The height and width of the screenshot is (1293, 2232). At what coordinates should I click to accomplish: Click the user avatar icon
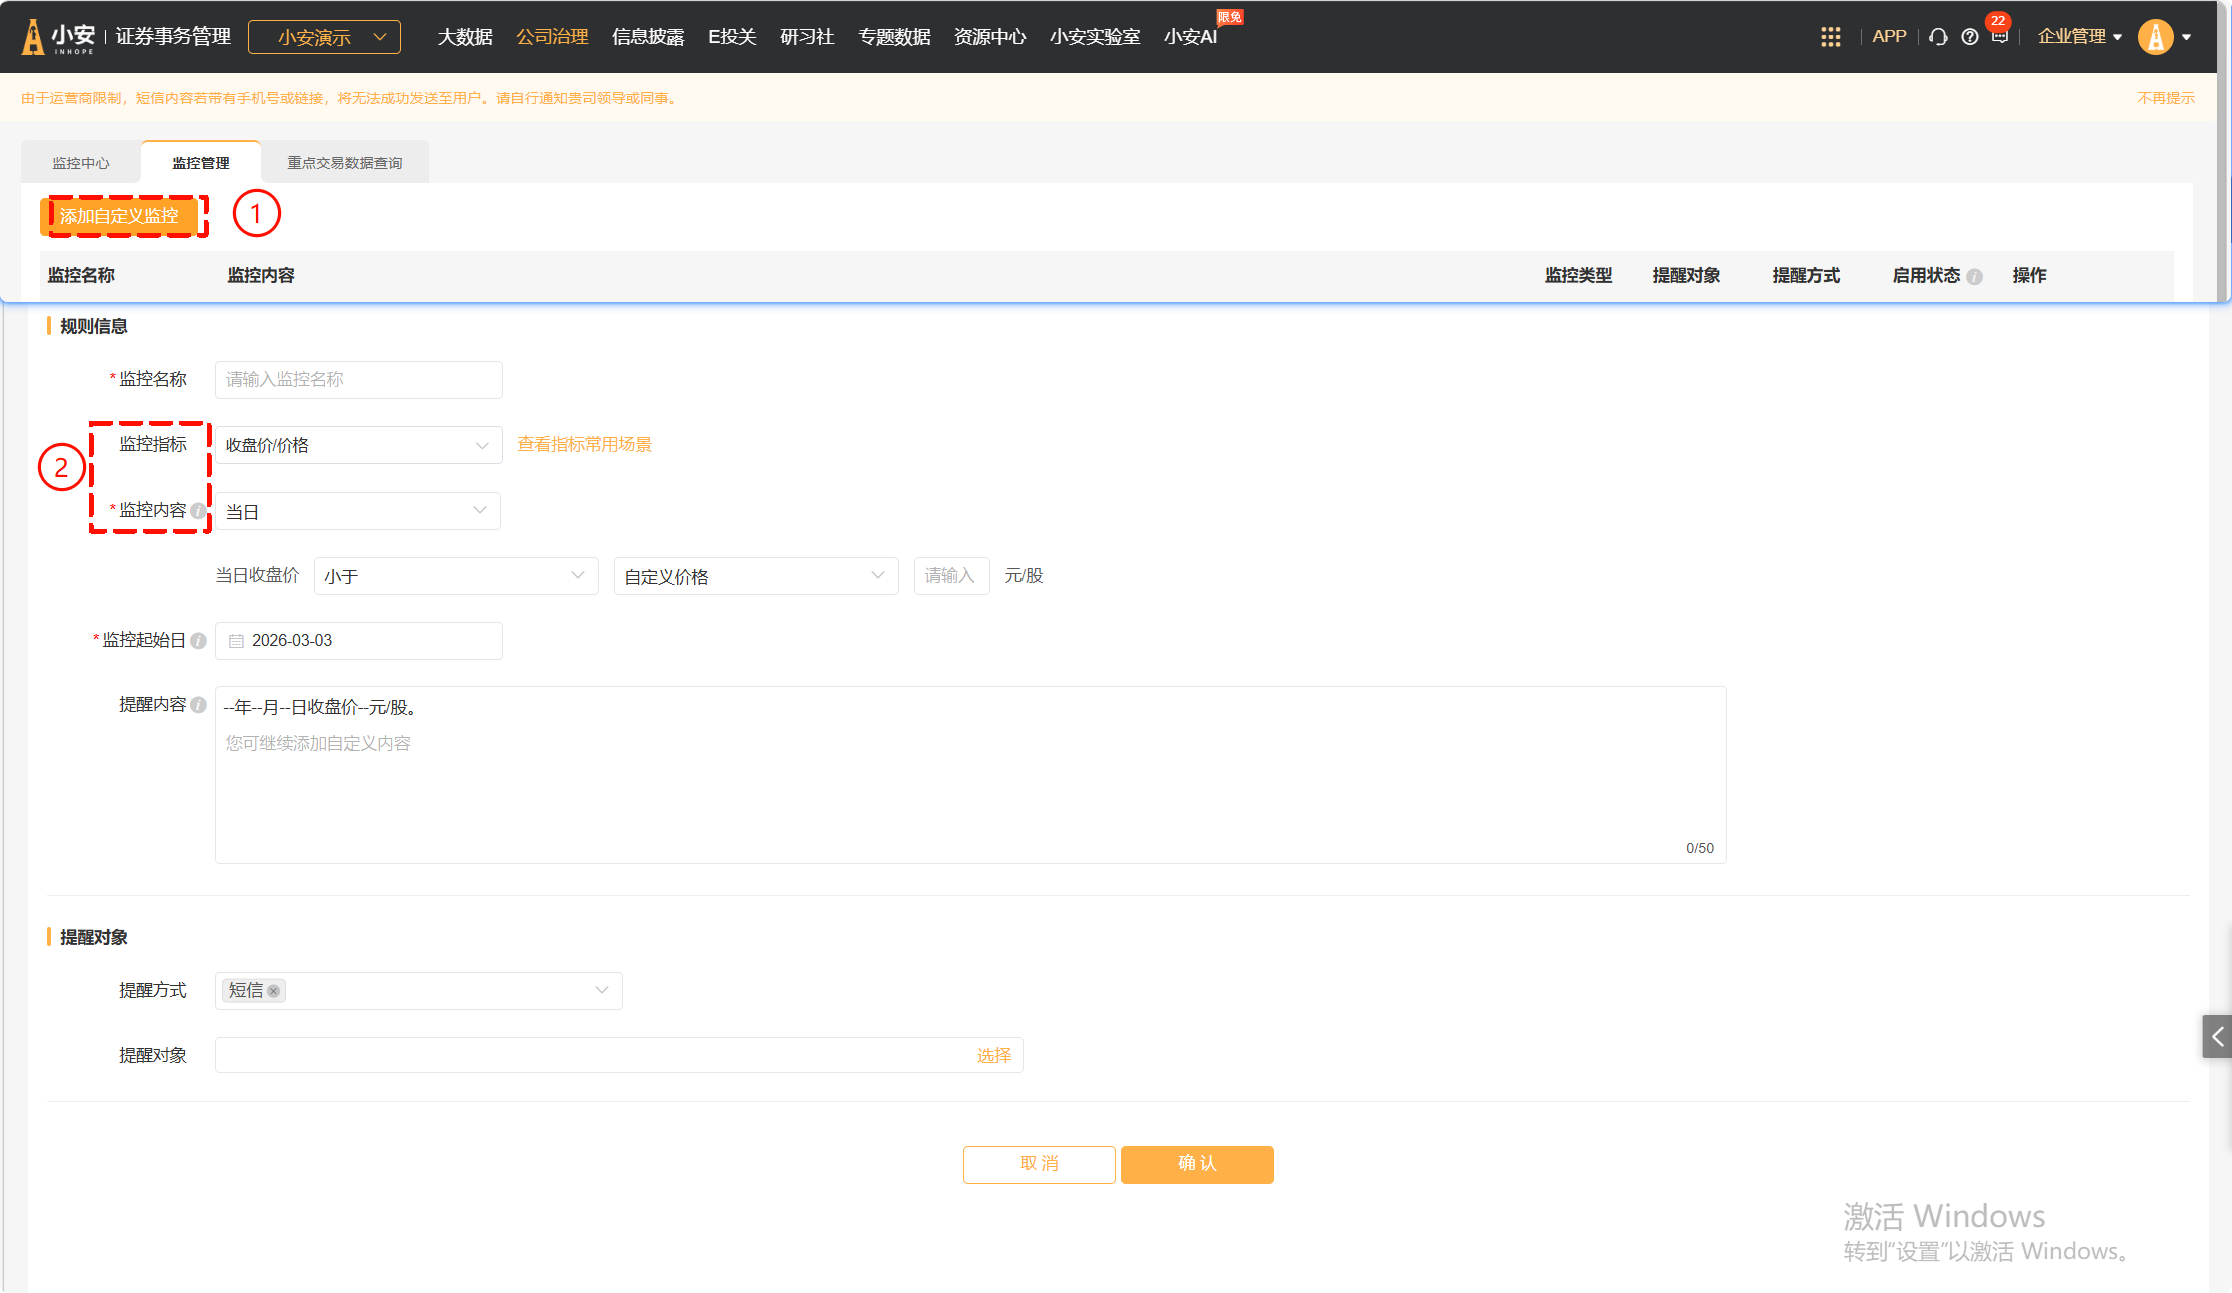pyautogui.click(x=2155, y=37)
